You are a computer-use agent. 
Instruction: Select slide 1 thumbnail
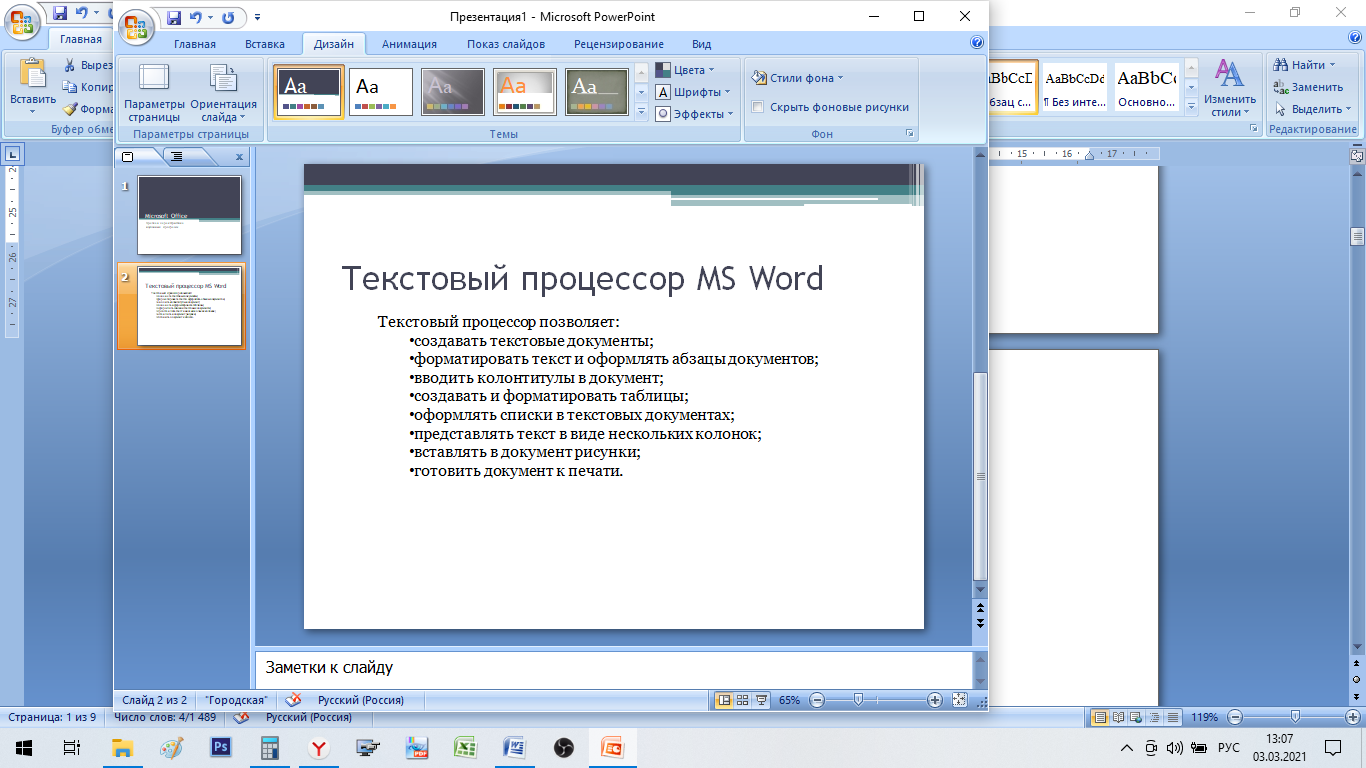[x=190, y=215]
